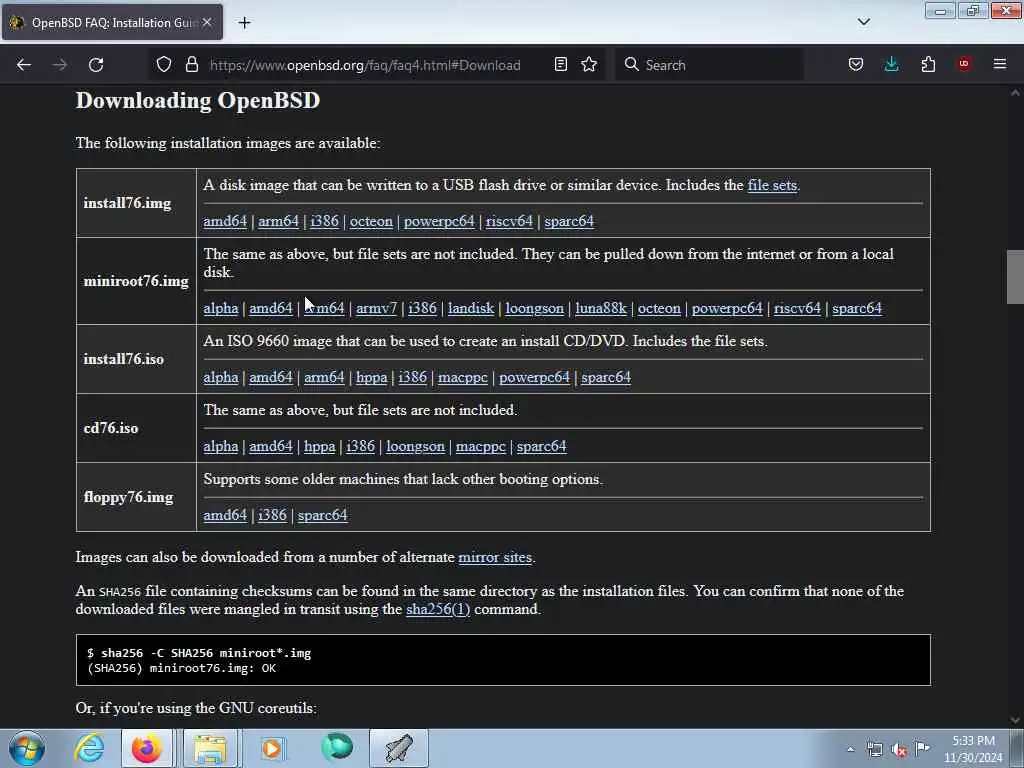Download install76.iso for hppa
The width and height of the screenshot is (1024, 768).
(x=372, y=377)
